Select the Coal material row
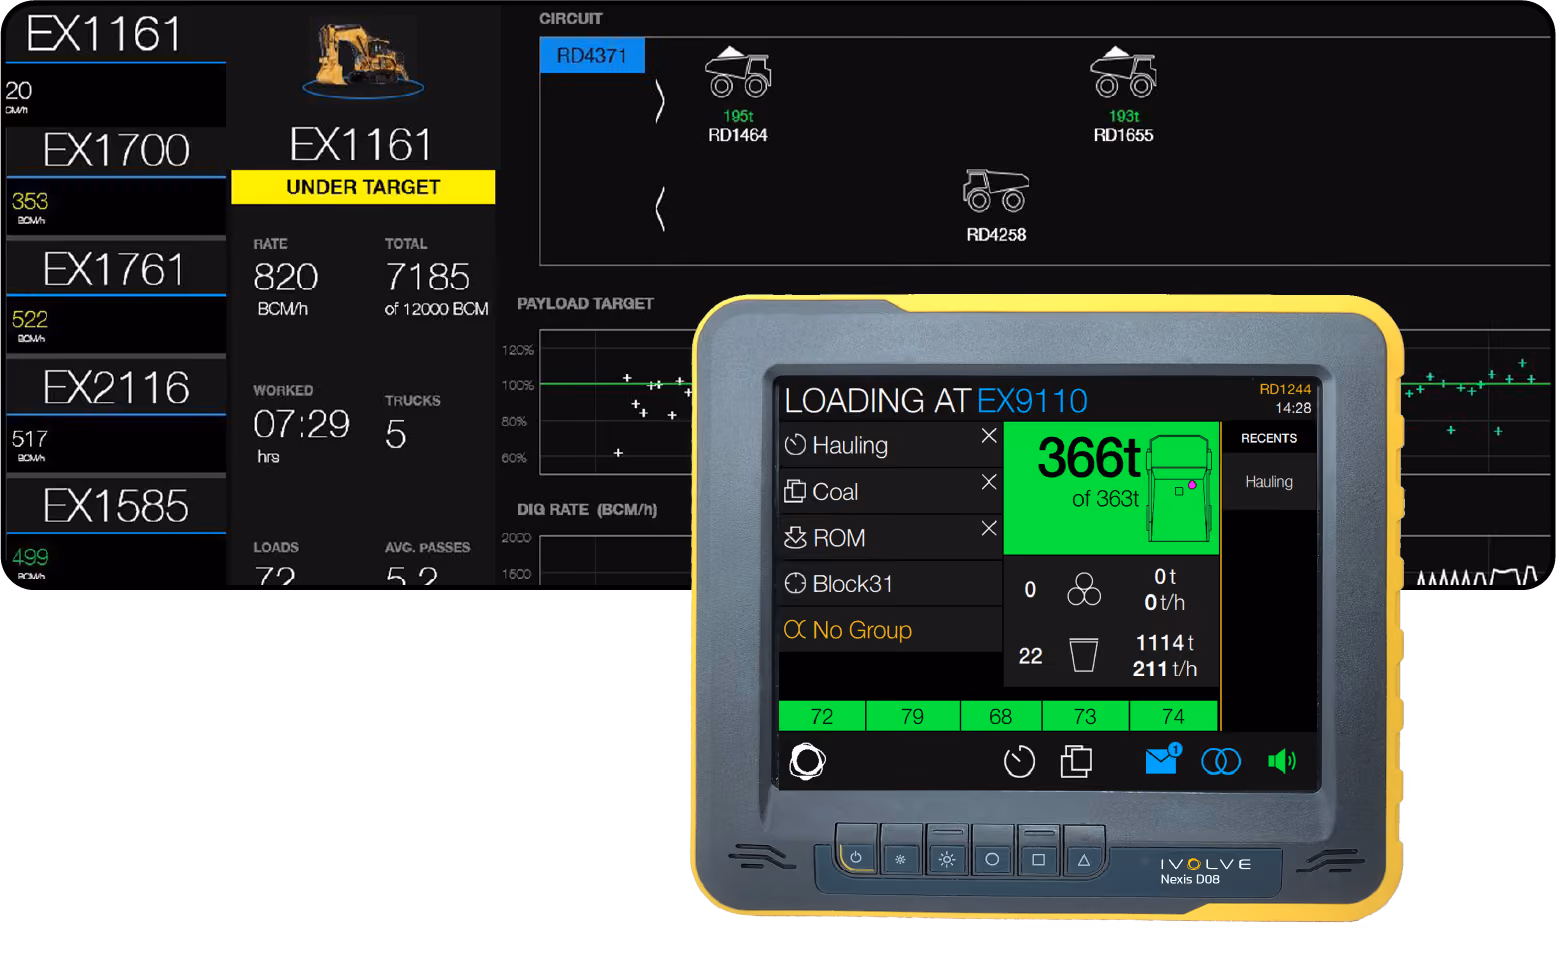1556x966 pixels. (x=890, y=491)
